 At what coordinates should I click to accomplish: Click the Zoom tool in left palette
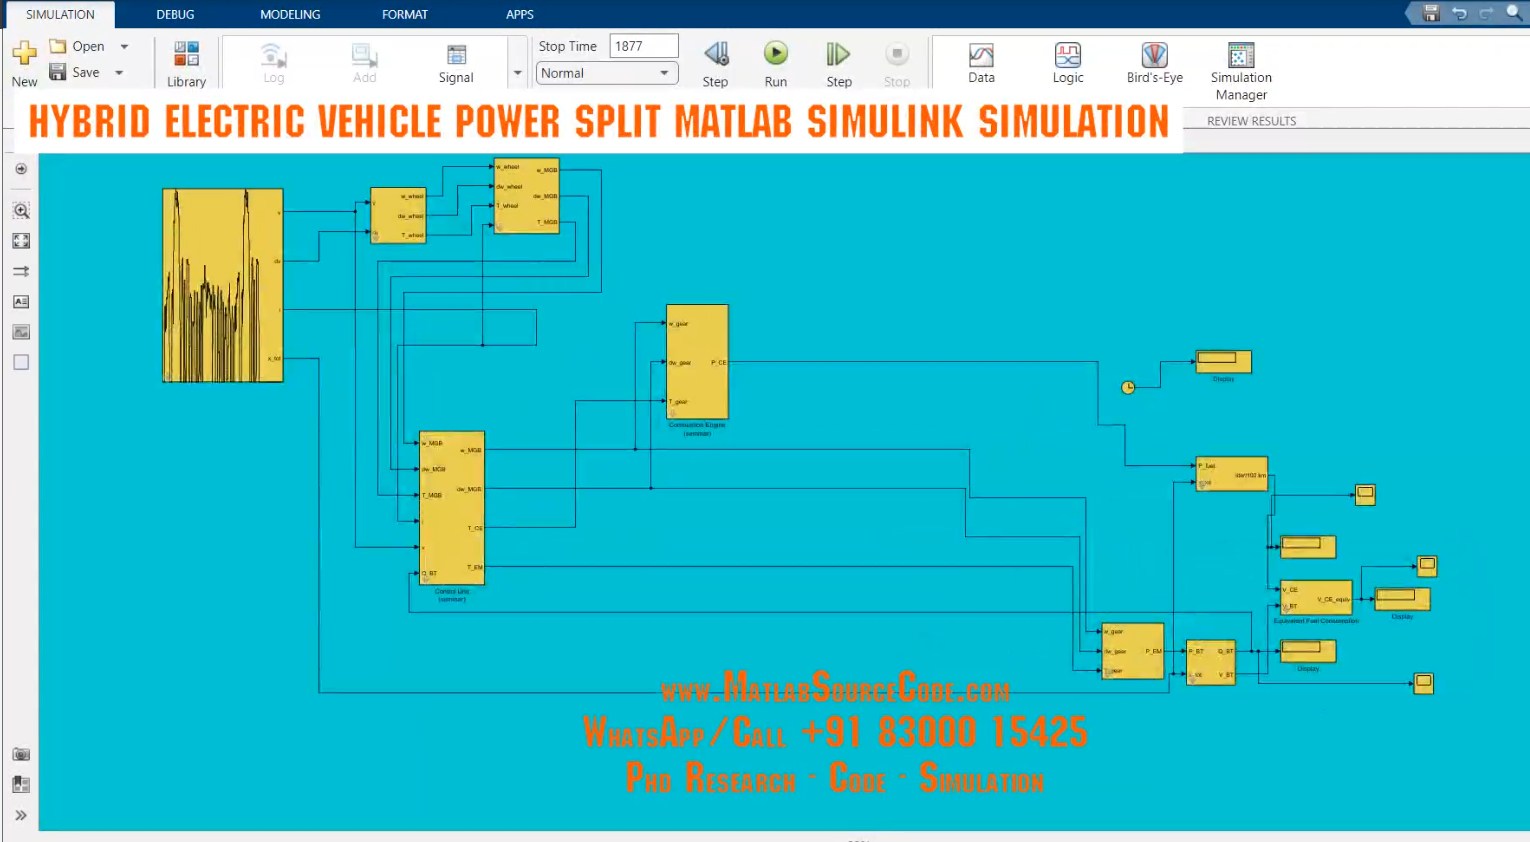(21, 210)
